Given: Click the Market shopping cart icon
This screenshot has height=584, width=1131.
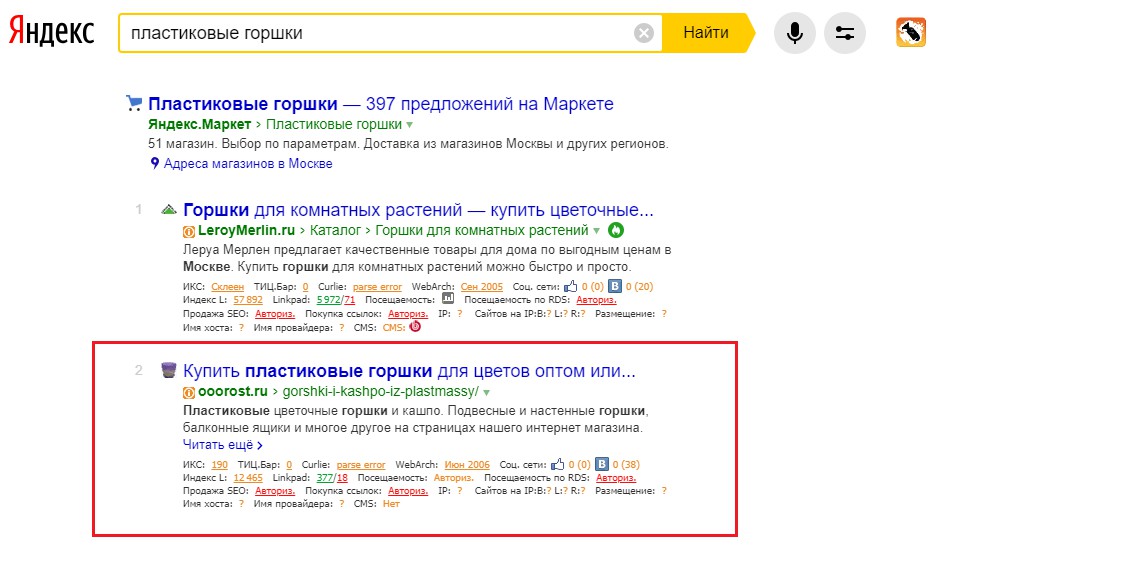Looking at the screenshot, I should [134, 103].
